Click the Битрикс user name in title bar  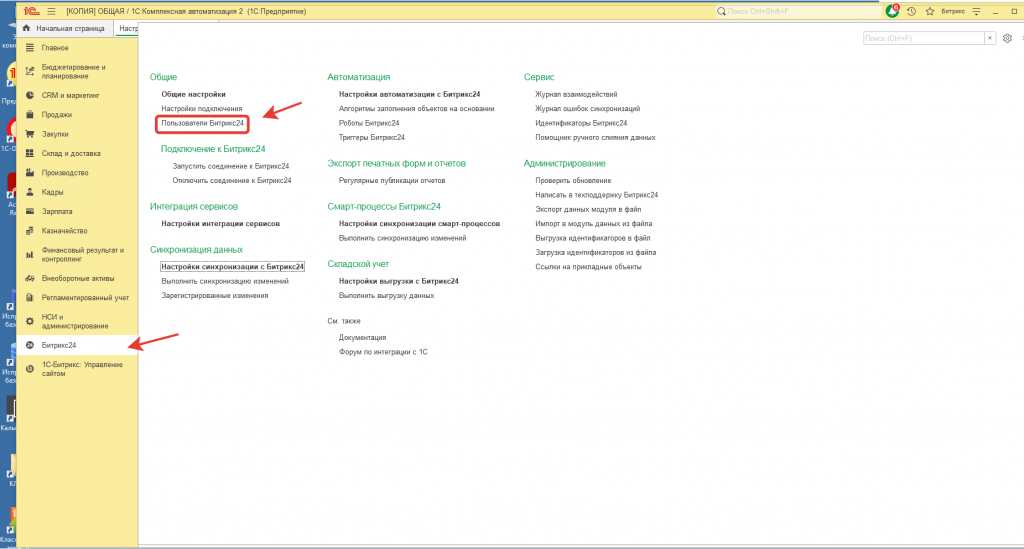click(x=953, y=11)
